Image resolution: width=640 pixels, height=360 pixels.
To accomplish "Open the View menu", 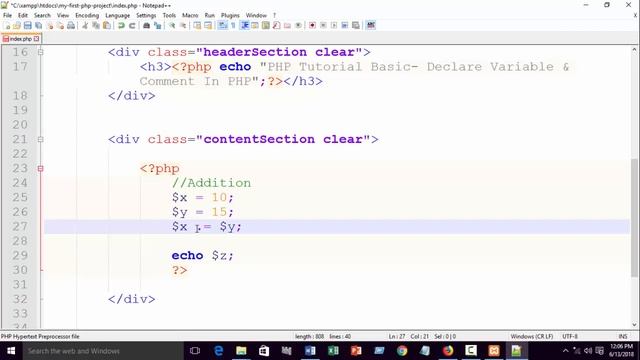I will click(x=62, y=16).
